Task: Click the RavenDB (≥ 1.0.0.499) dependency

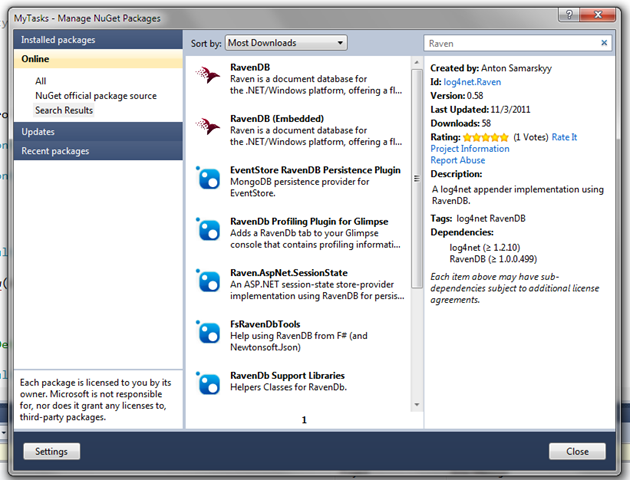Action: pos(493,259)
